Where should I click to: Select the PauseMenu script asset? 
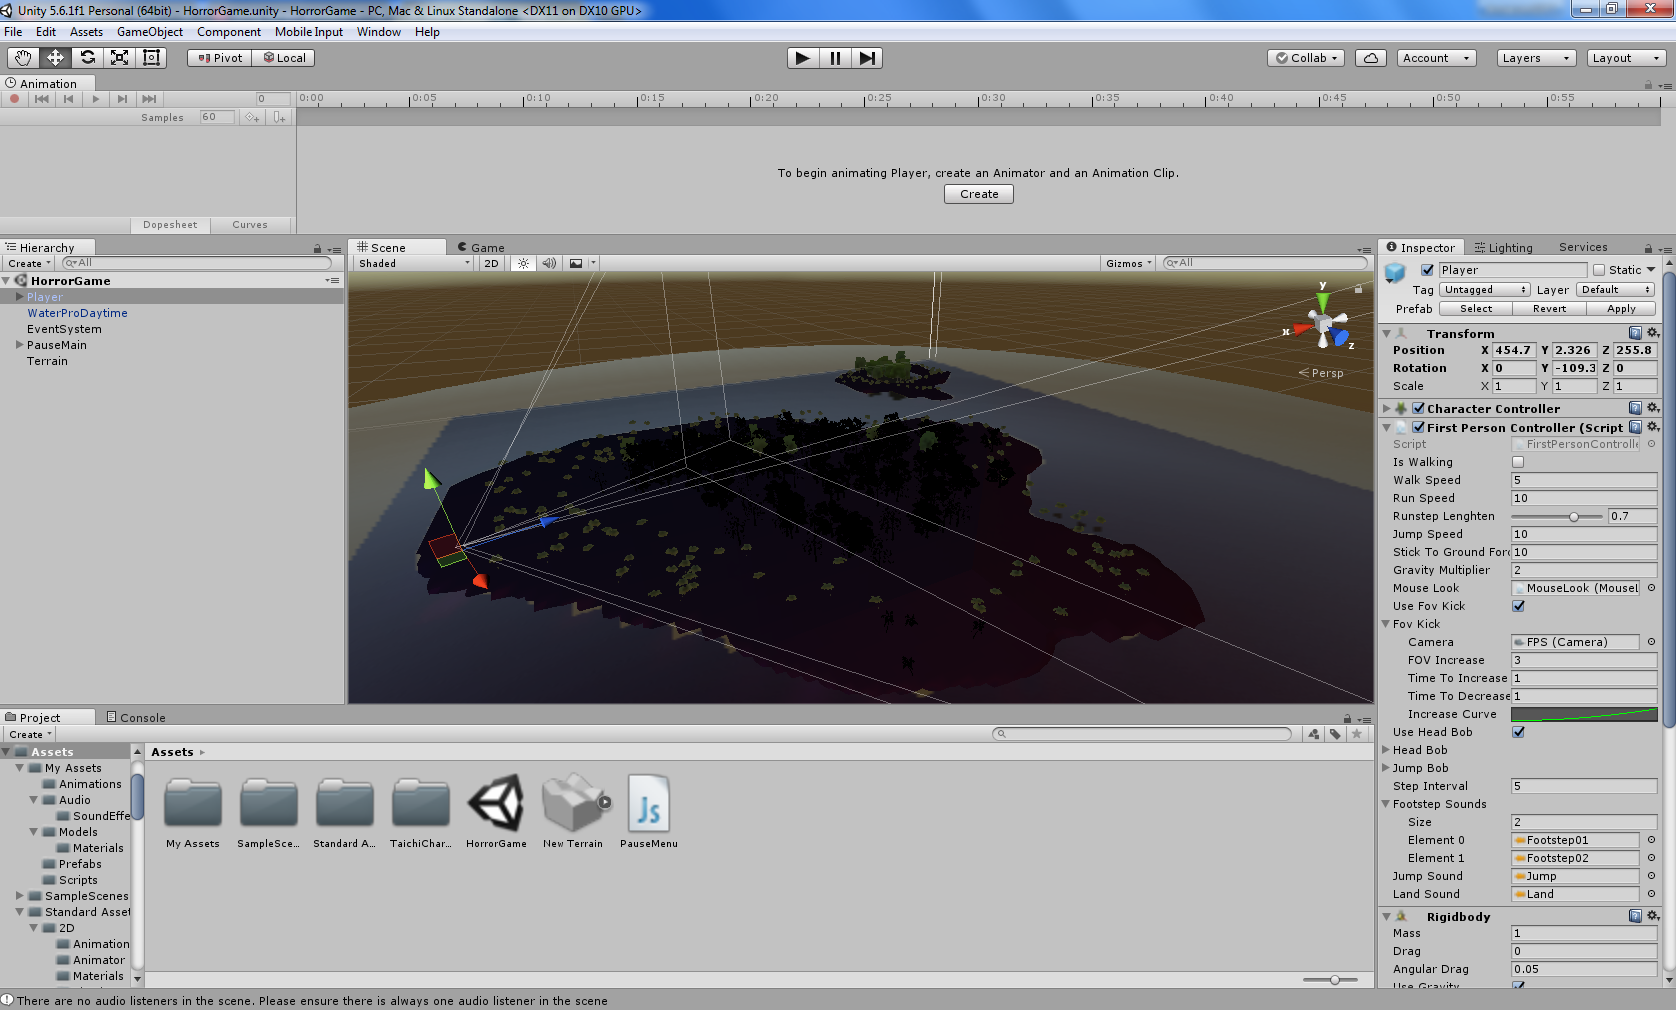point(649,812)
